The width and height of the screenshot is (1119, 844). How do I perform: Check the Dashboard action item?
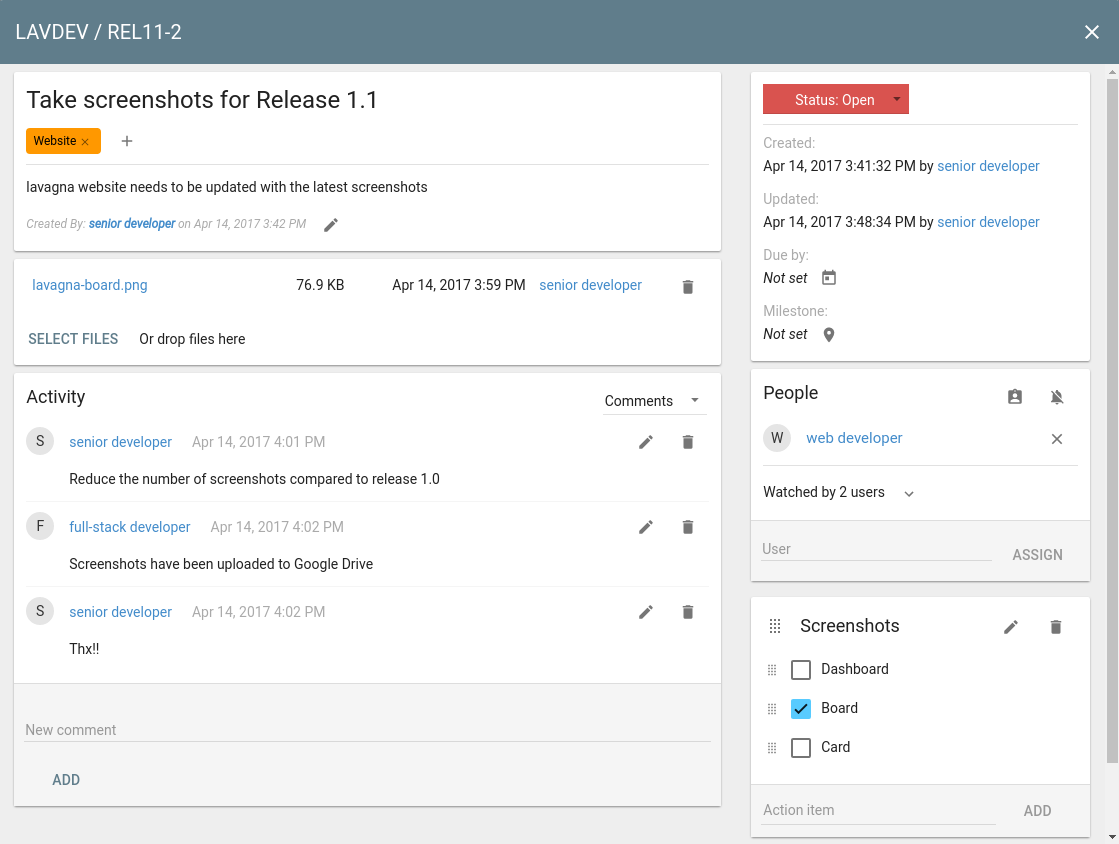pos(801,670)
